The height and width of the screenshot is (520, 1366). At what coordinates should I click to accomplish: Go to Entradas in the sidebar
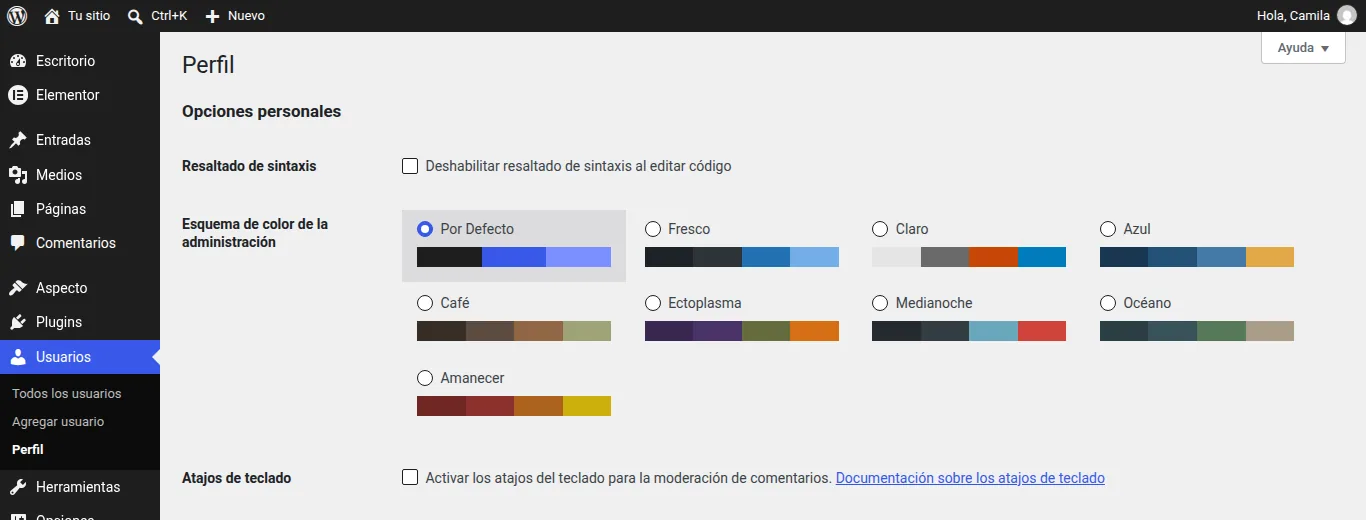(x=80, y=140)
